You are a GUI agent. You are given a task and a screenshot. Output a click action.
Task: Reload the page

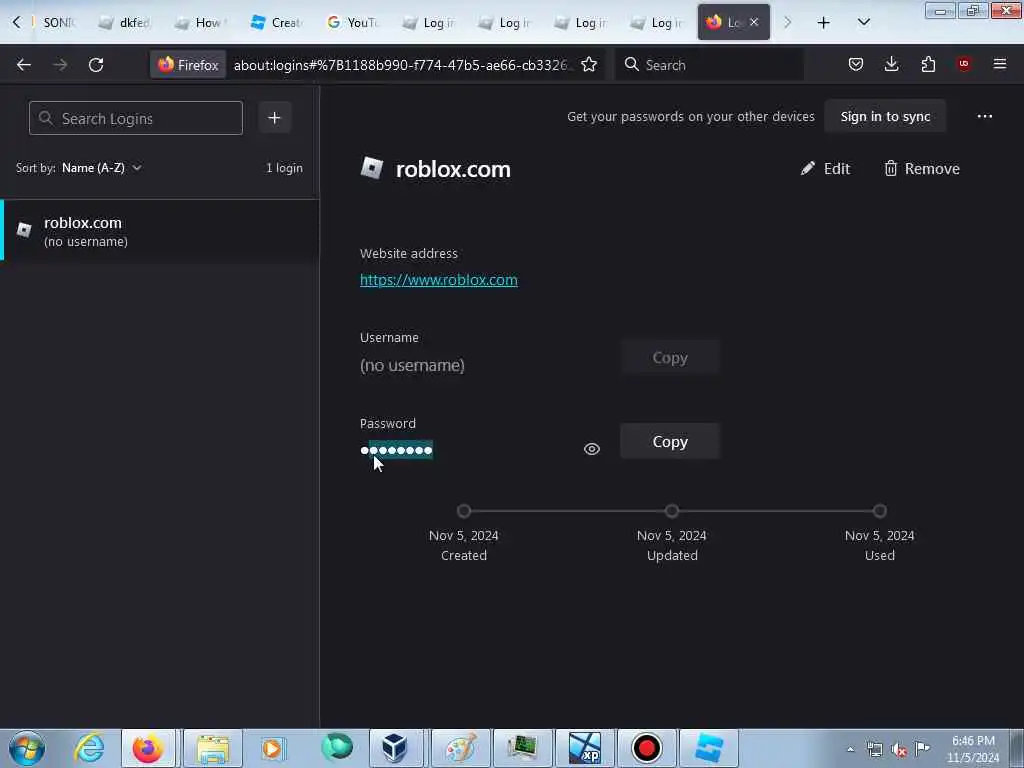pos(96,65)
